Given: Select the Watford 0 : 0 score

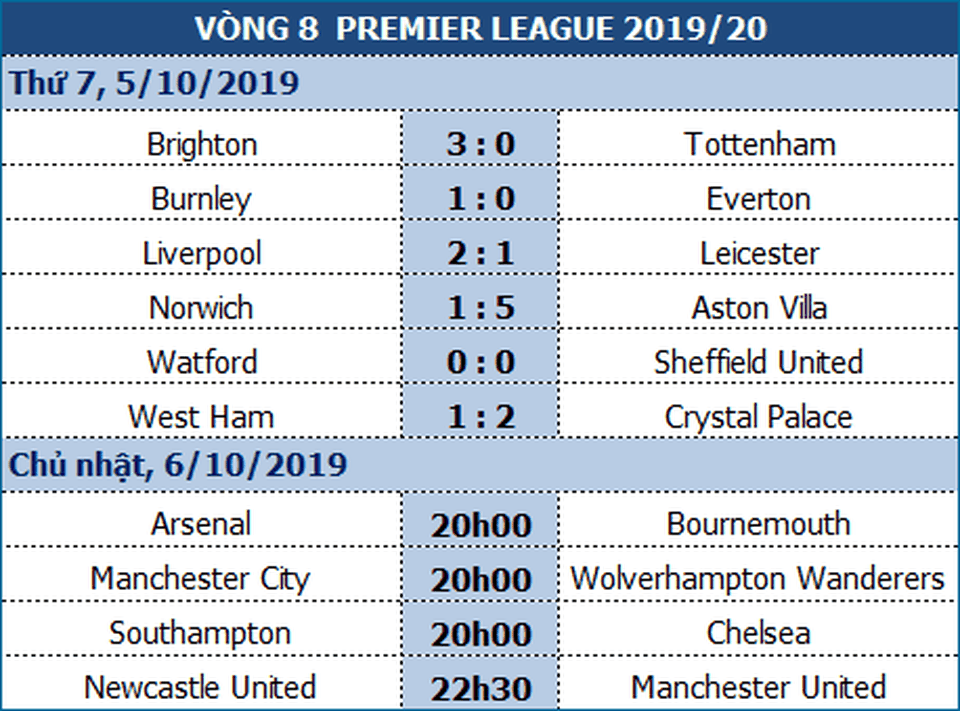Looking at the screenshot, I should coord(480,361).
